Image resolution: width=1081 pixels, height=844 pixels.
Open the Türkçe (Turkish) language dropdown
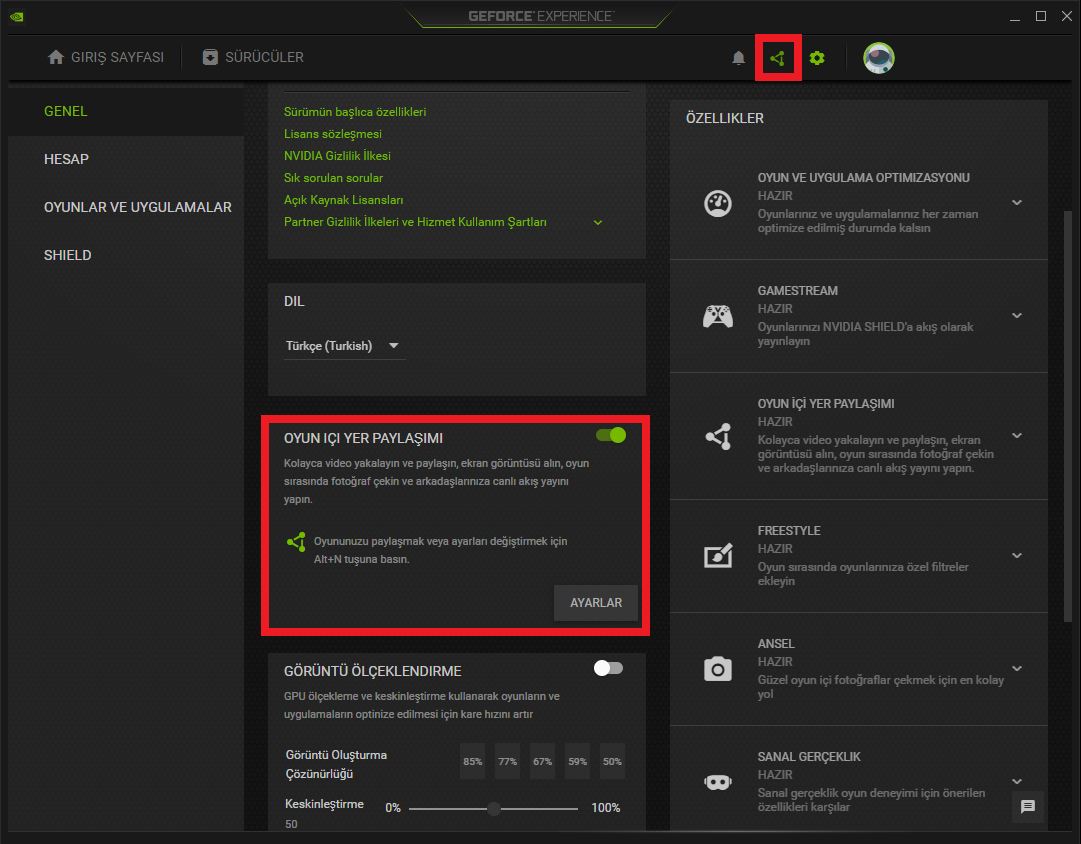[343, 346]
